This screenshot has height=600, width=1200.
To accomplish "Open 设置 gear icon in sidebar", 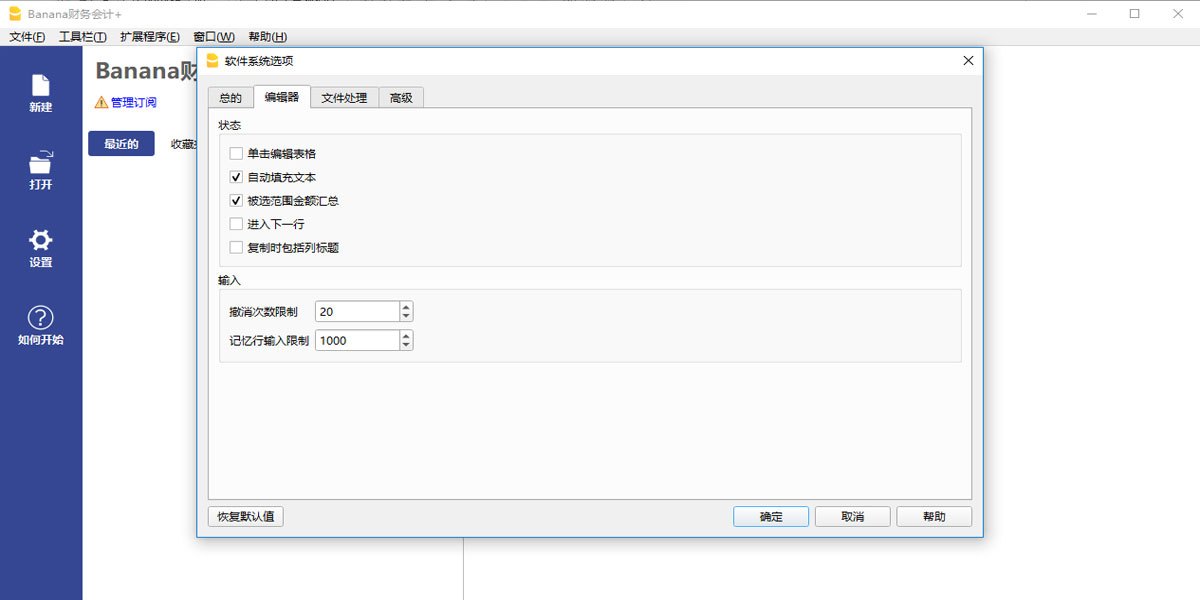I will tap(40, 241).
